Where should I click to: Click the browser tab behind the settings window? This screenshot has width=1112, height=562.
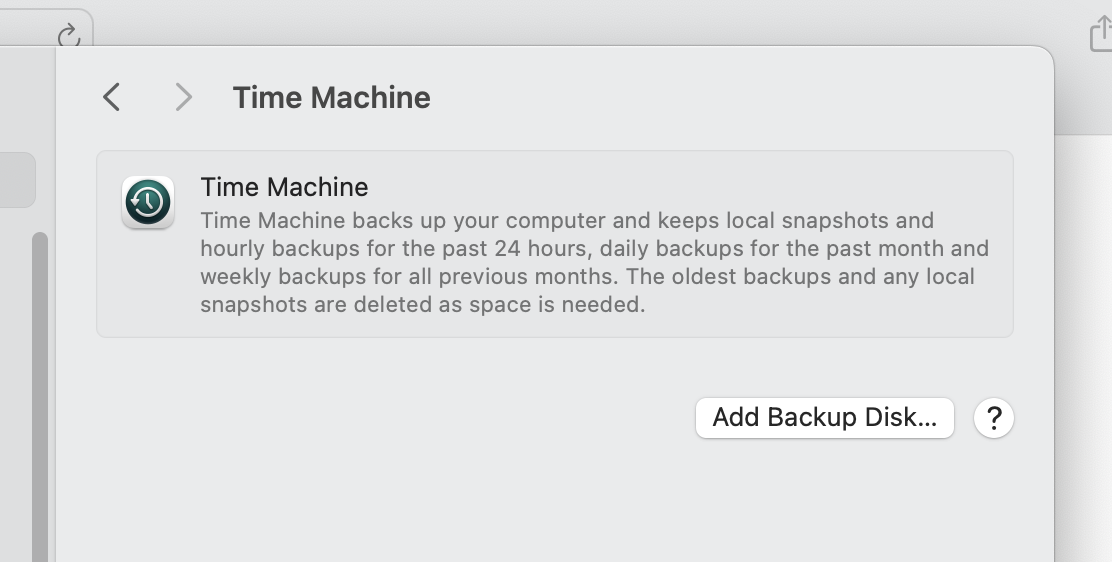click(x=46, y=27)
